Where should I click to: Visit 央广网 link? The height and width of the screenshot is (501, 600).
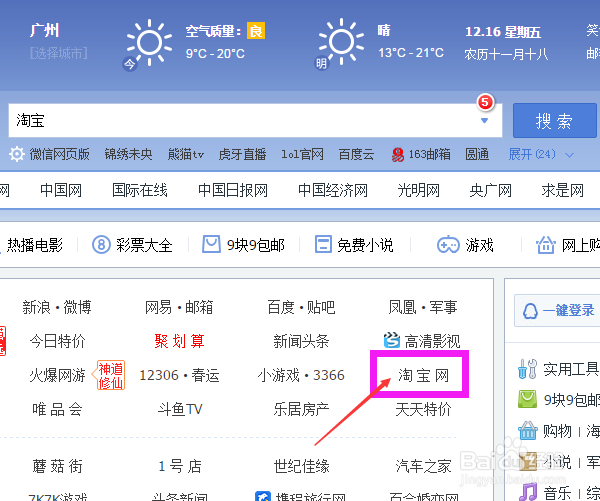point(491,190)
